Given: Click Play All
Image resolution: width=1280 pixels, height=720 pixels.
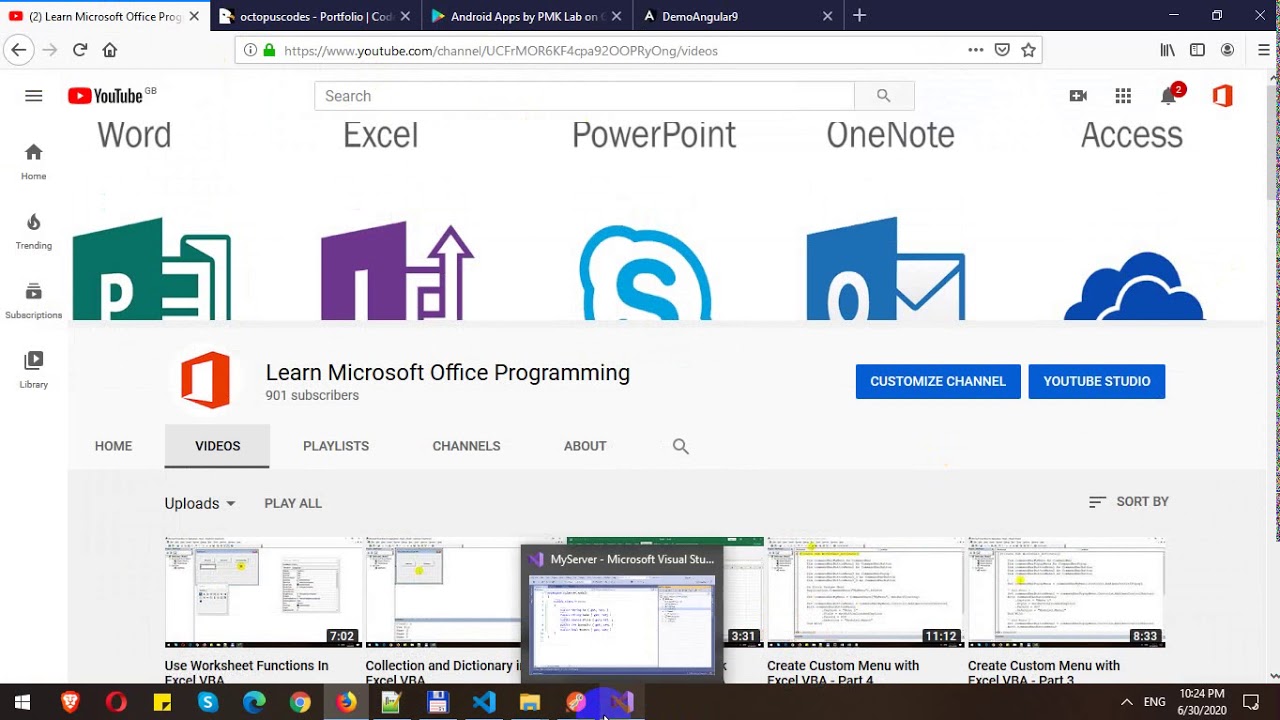Looking at the screenshot, I should [293, 503].
